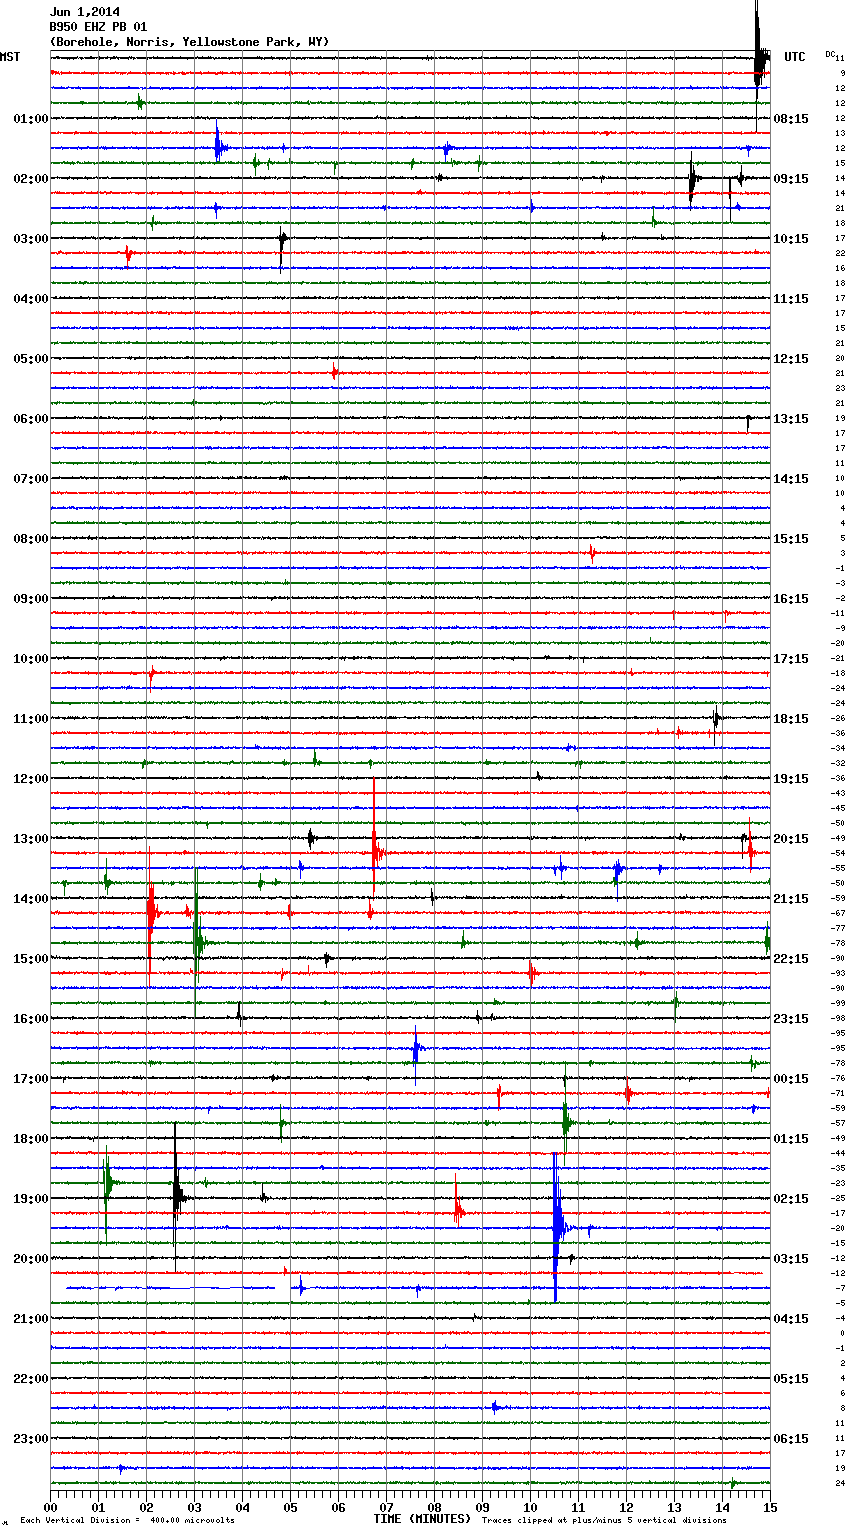Click the minute axis label '00'

pos(50,1507)
